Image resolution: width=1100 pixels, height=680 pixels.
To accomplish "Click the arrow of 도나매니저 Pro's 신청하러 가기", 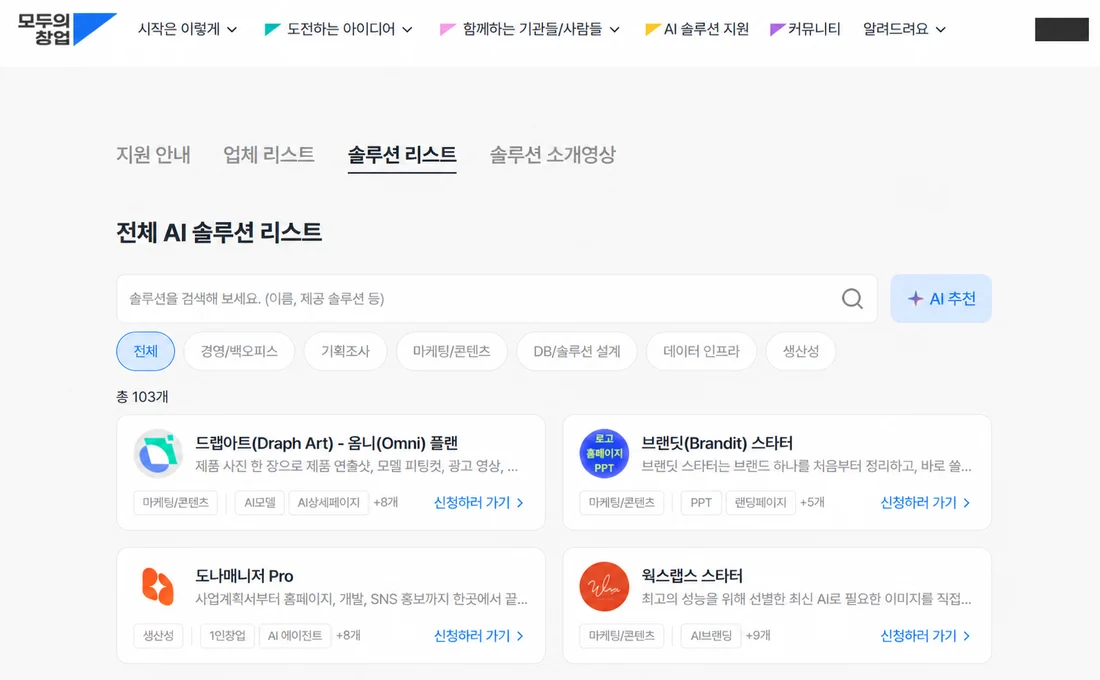I will click(520, 636).
